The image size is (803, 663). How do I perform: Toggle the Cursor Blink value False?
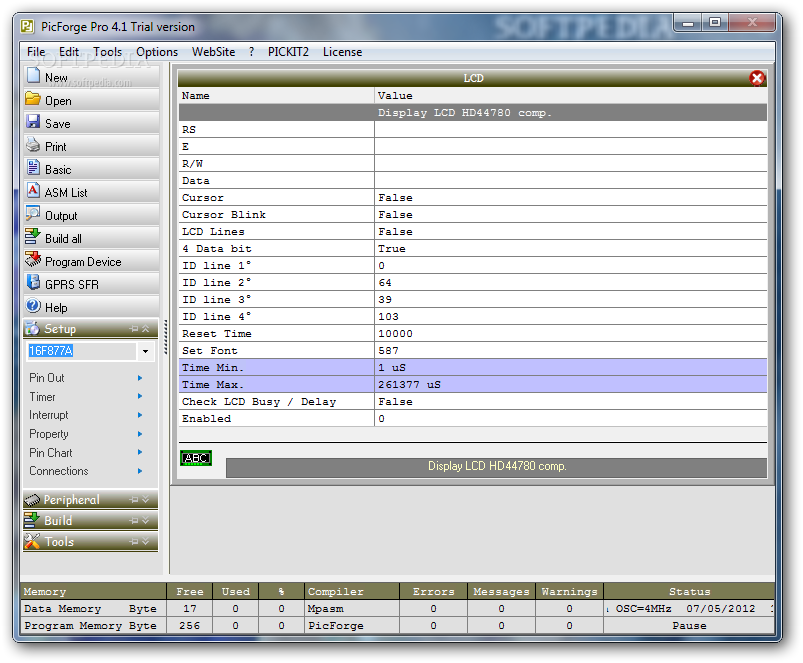(x=395, y=215)
